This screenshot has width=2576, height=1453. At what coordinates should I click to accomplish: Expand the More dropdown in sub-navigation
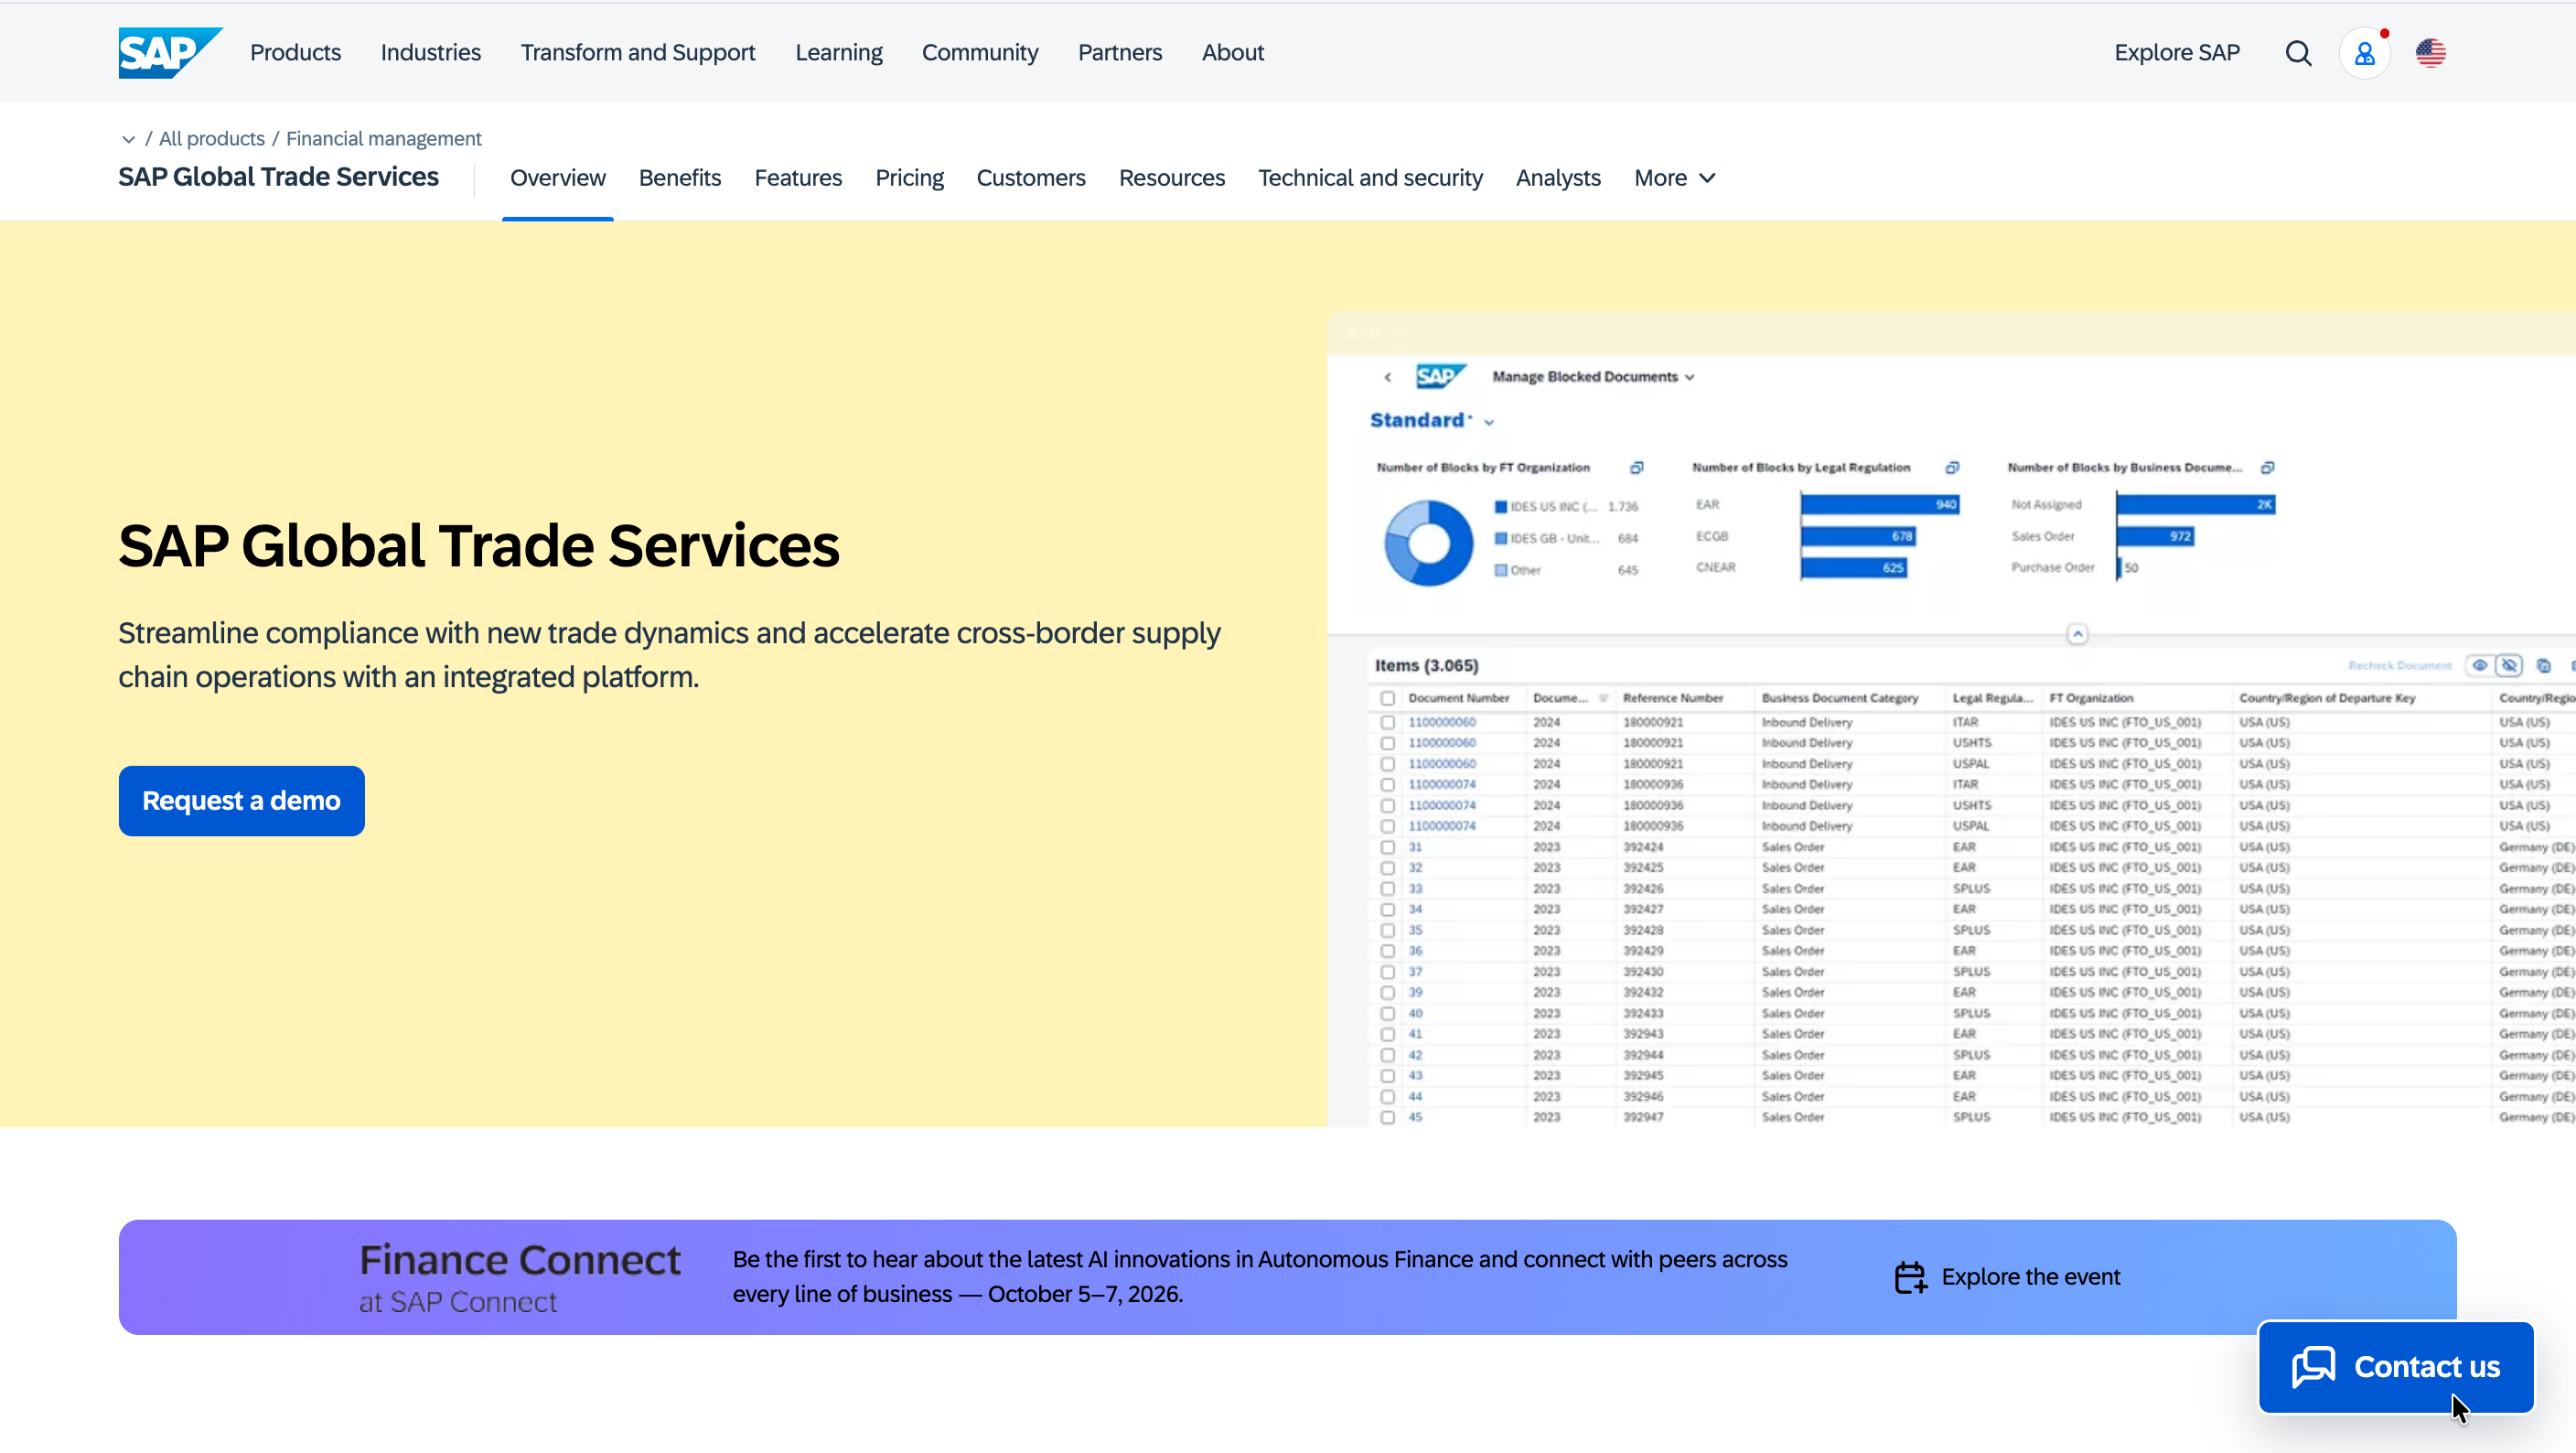(1675, 178)
